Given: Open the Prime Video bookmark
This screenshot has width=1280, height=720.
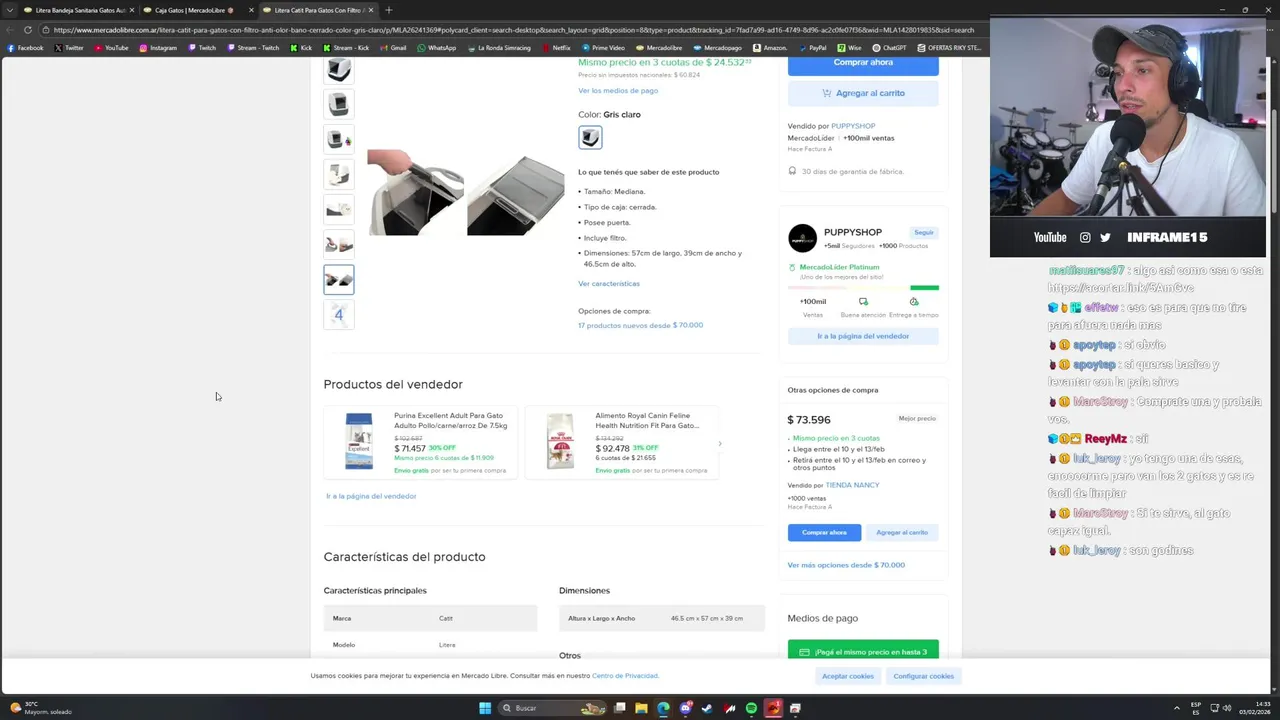Looking at the screenshot, I should click(x=603, y=48).
